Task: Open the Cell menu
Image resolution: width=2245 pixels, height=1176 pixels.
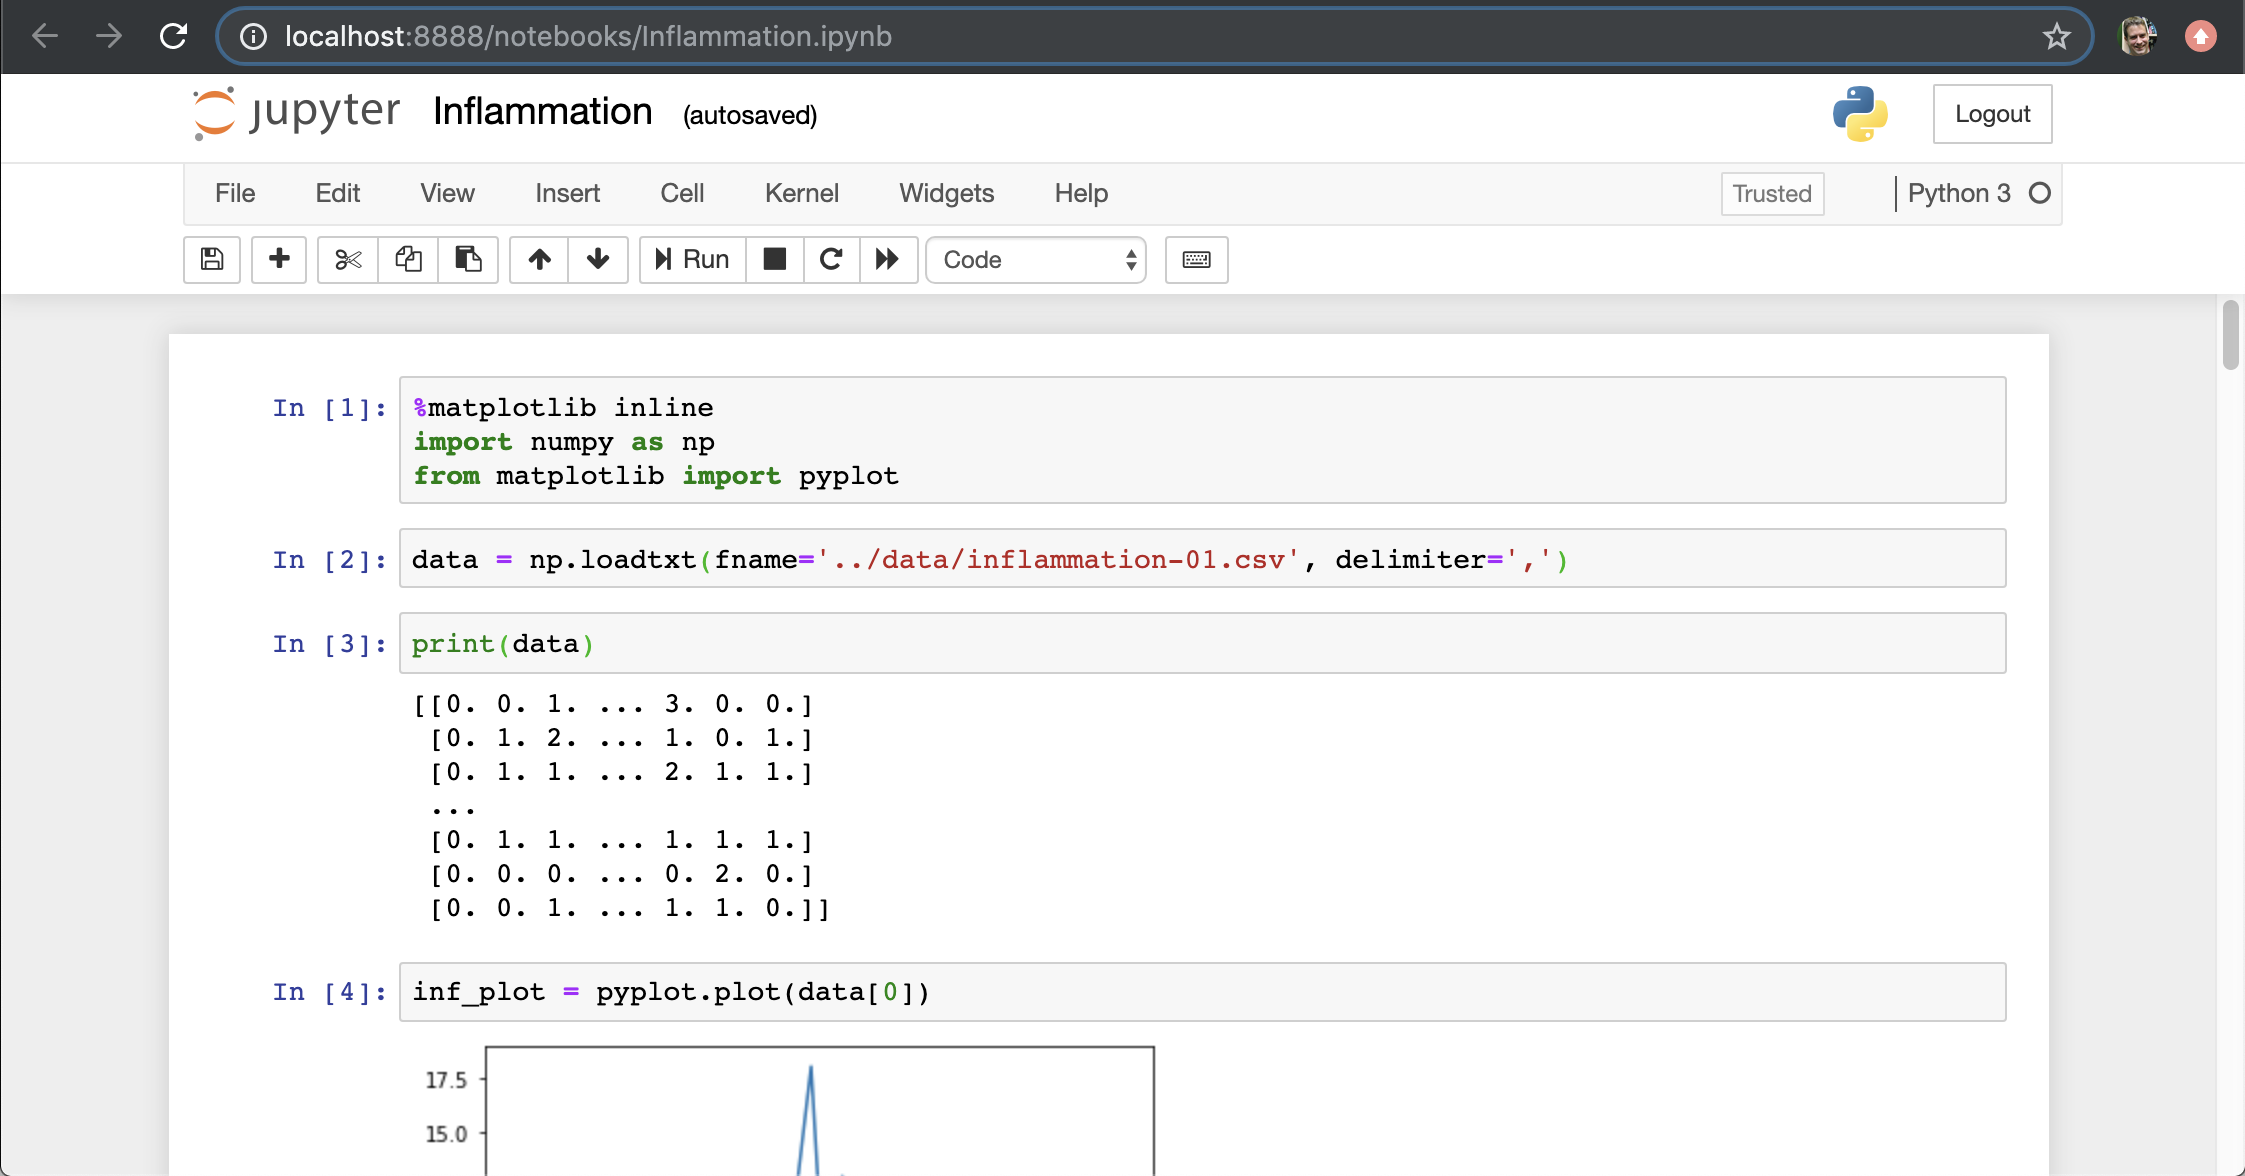Action: [682, 194]
